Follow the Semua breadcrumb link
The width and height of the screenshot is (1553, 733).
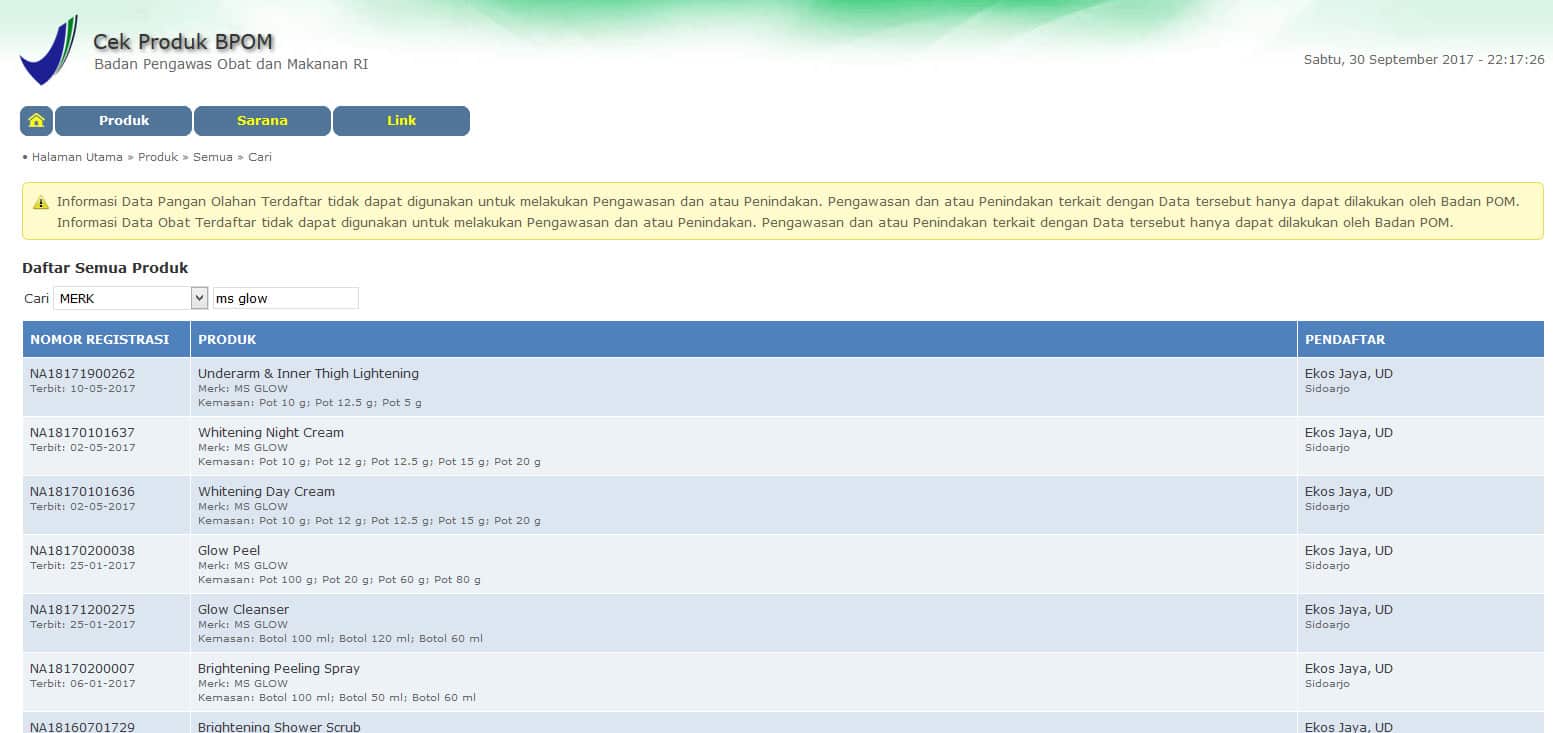[213, 157]
